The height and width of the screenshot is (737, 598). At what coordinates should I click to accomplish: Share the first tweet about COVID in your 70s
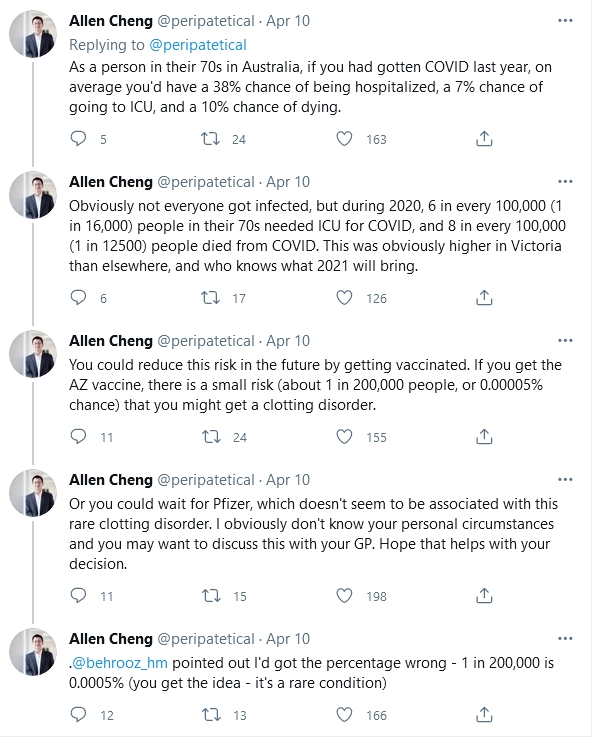point(484,139)
